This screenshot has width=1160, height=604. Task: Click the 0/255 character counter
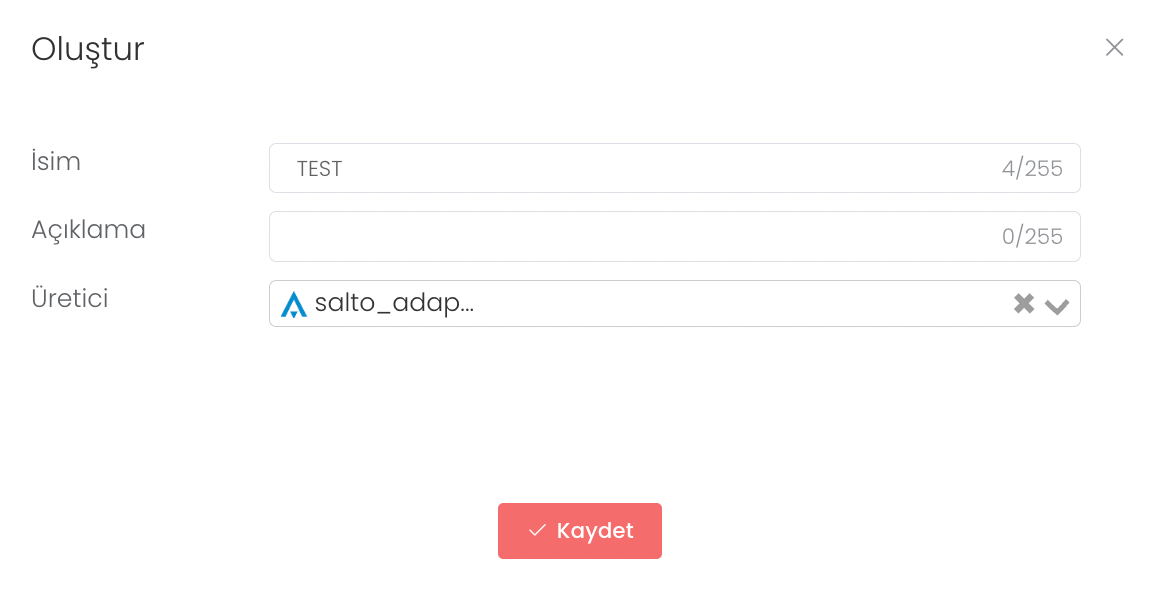click(1032, 237)
